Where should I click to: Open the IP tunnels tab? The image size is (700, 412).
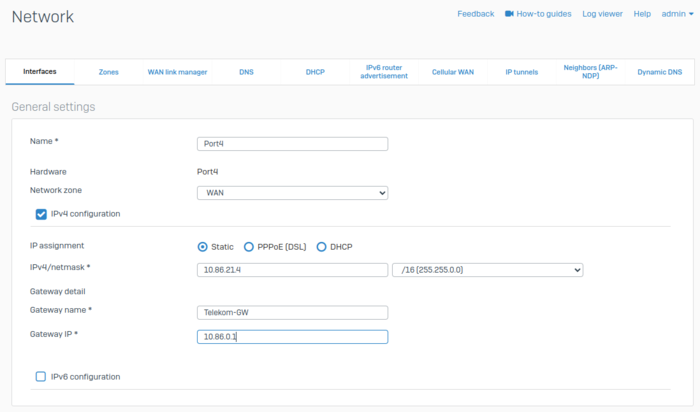click(521, 72)
